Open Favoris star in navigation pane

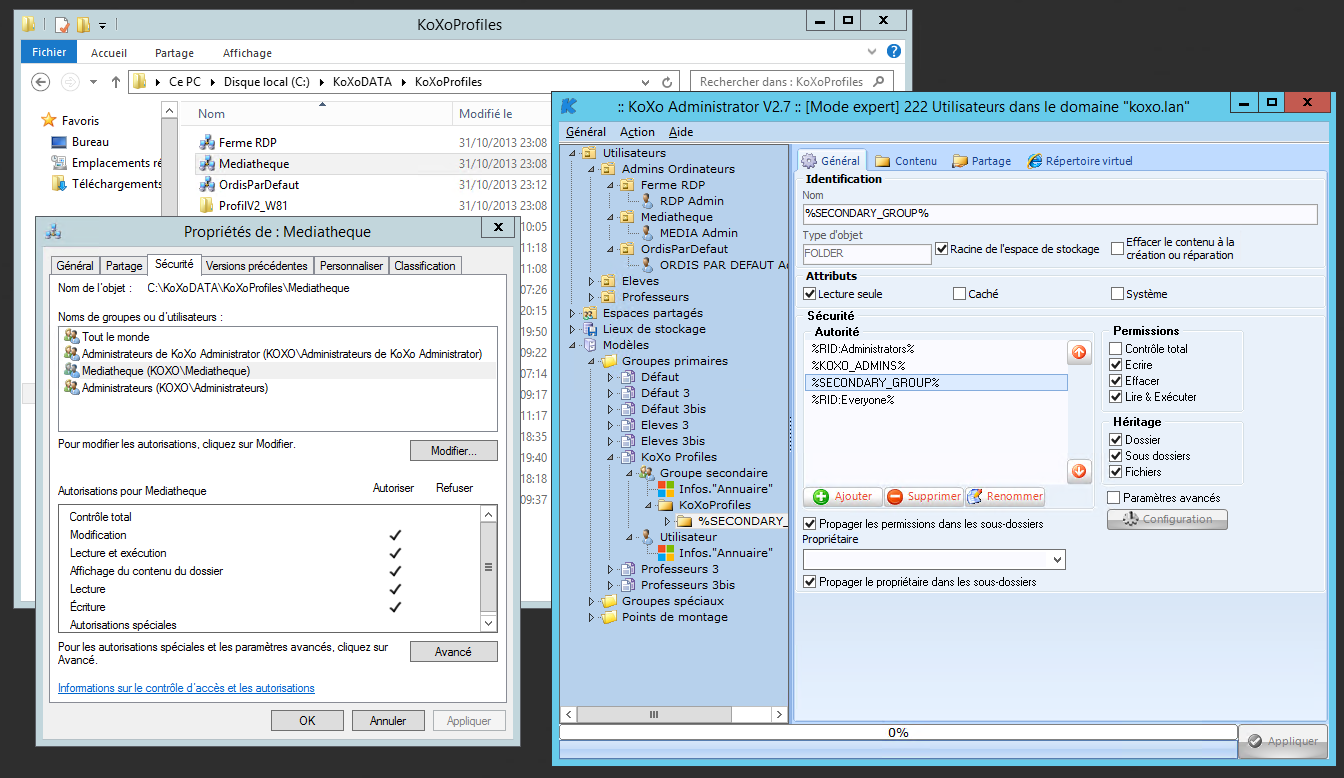pyautogui.click(x=48, y=120)
